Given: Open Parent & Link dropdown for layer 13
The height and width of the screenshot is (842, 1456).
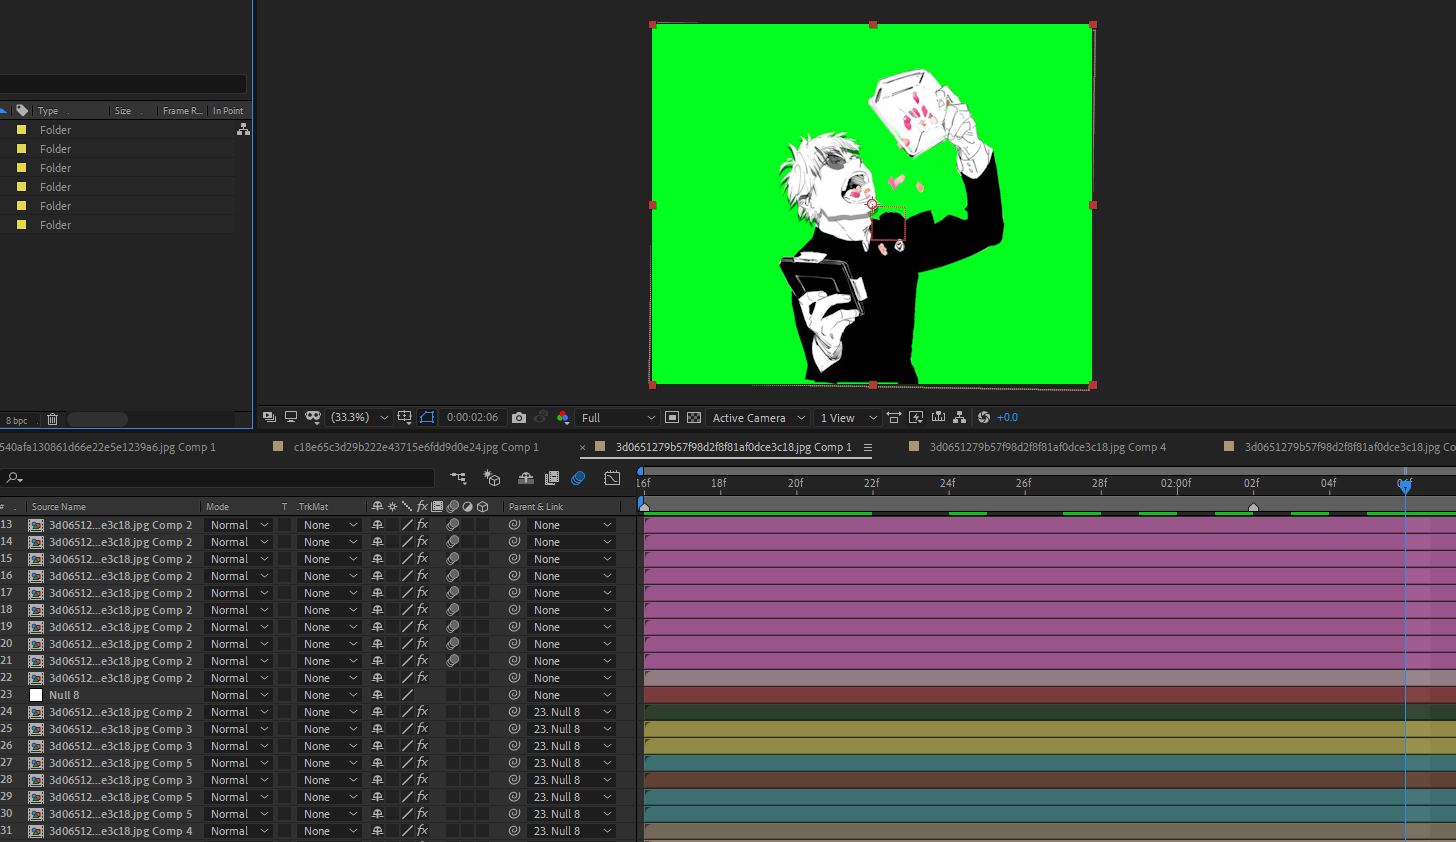Looking at the screenshot, I should click(571, 525).
